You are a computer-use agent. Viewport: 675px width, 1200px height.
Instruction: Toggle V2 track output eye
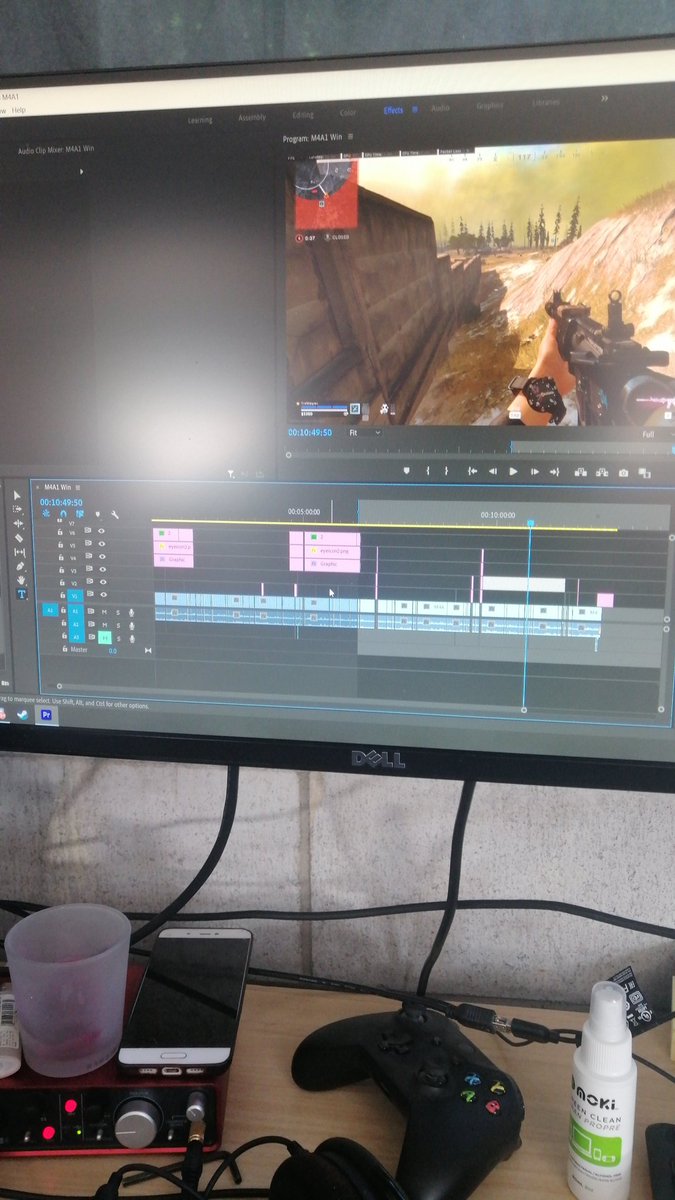pos(103,582)
